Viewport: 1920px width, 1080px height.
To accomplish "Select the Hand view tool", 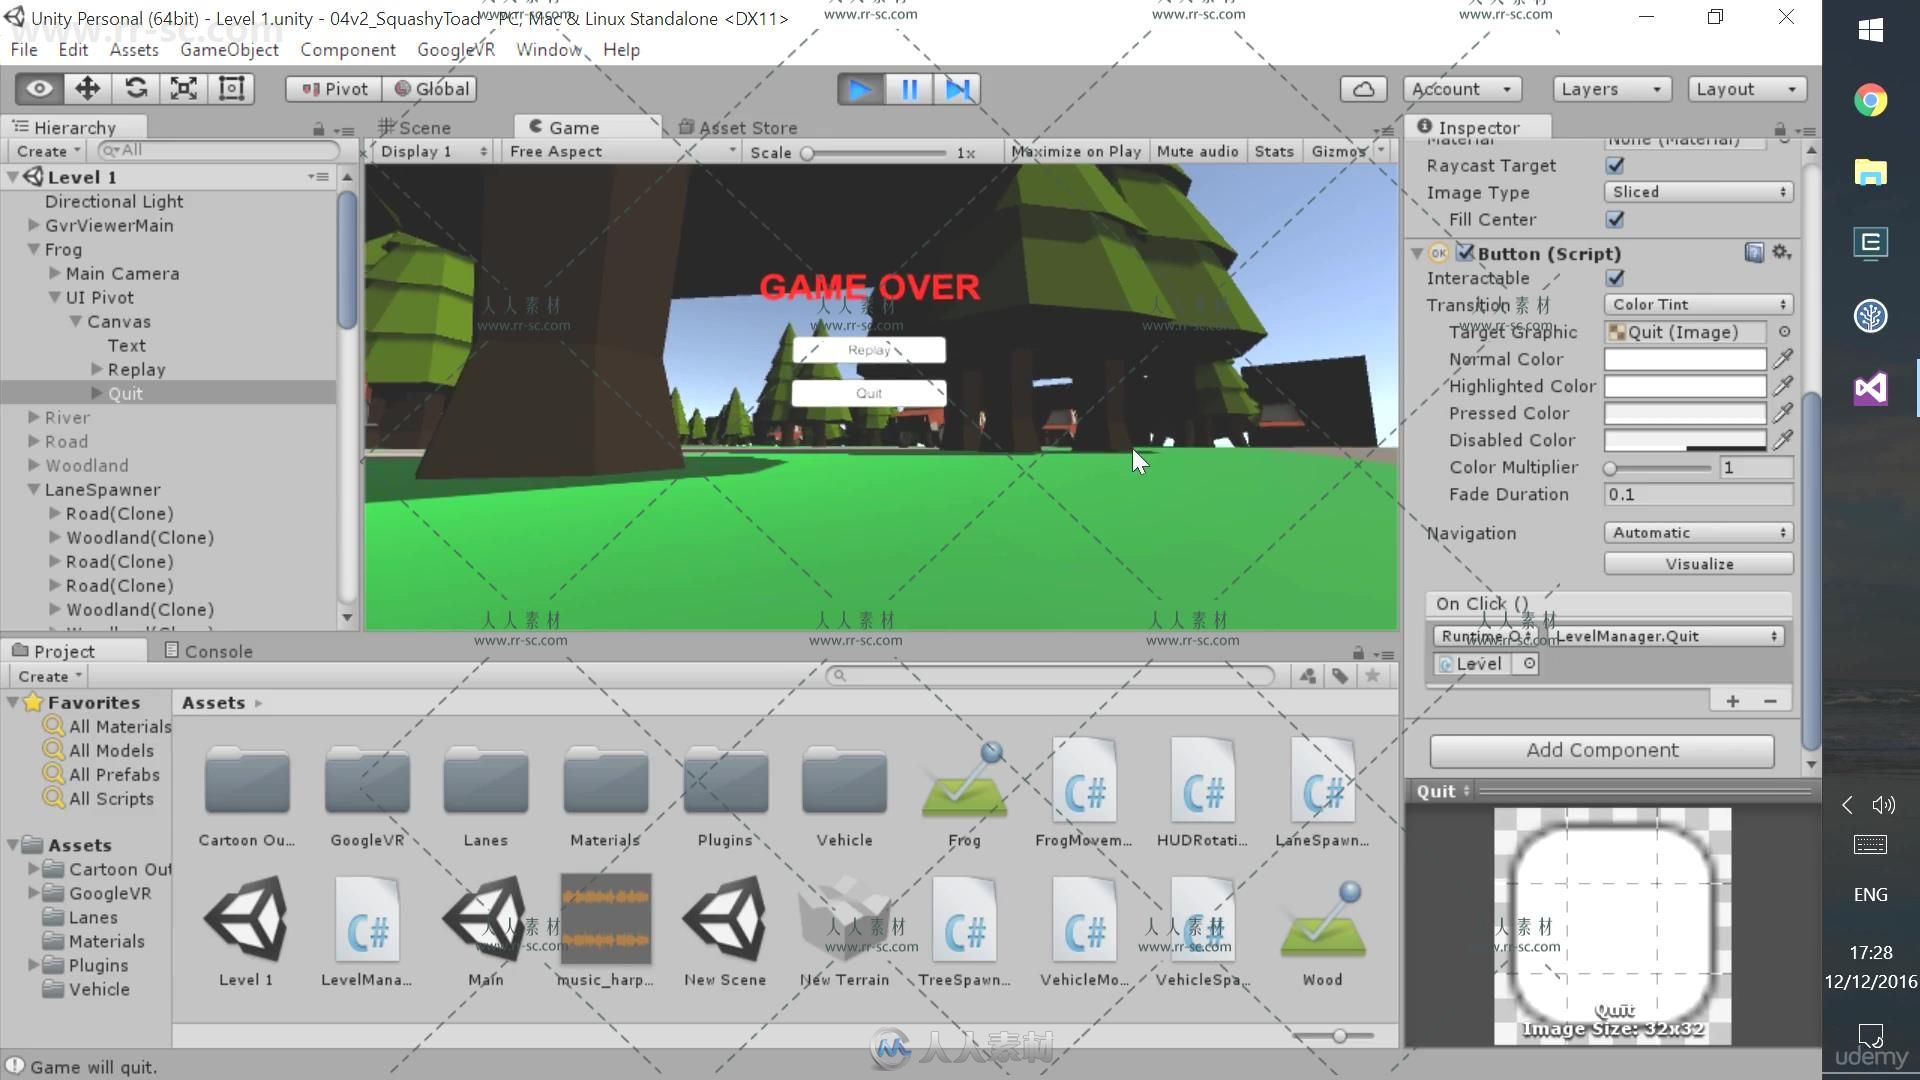I will (39, 89).
